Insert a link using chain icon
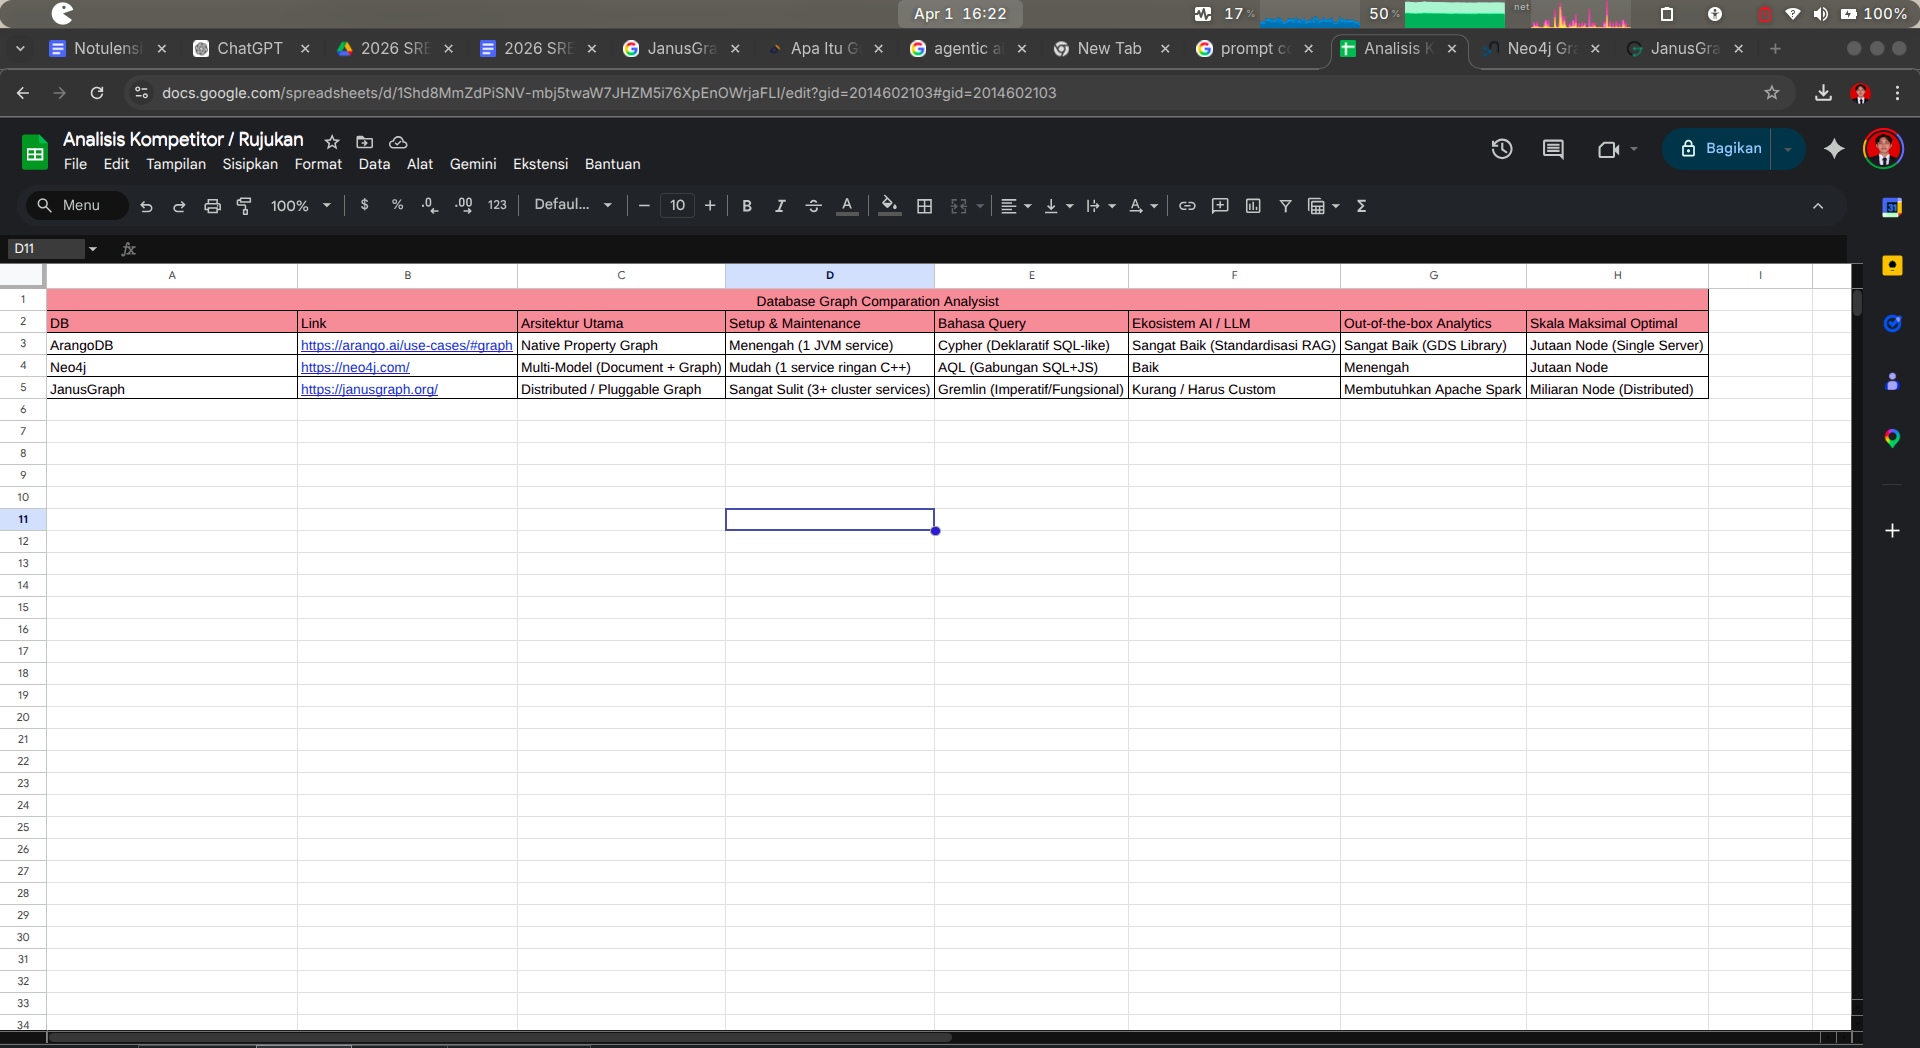 (x=1187, y=206)
